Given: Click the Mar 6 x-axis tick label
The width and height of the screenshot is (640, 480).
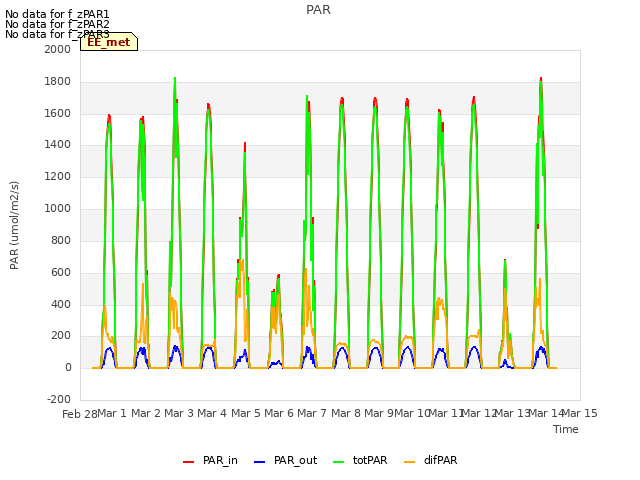Looking at the screenshot, I should coord(279,413).
